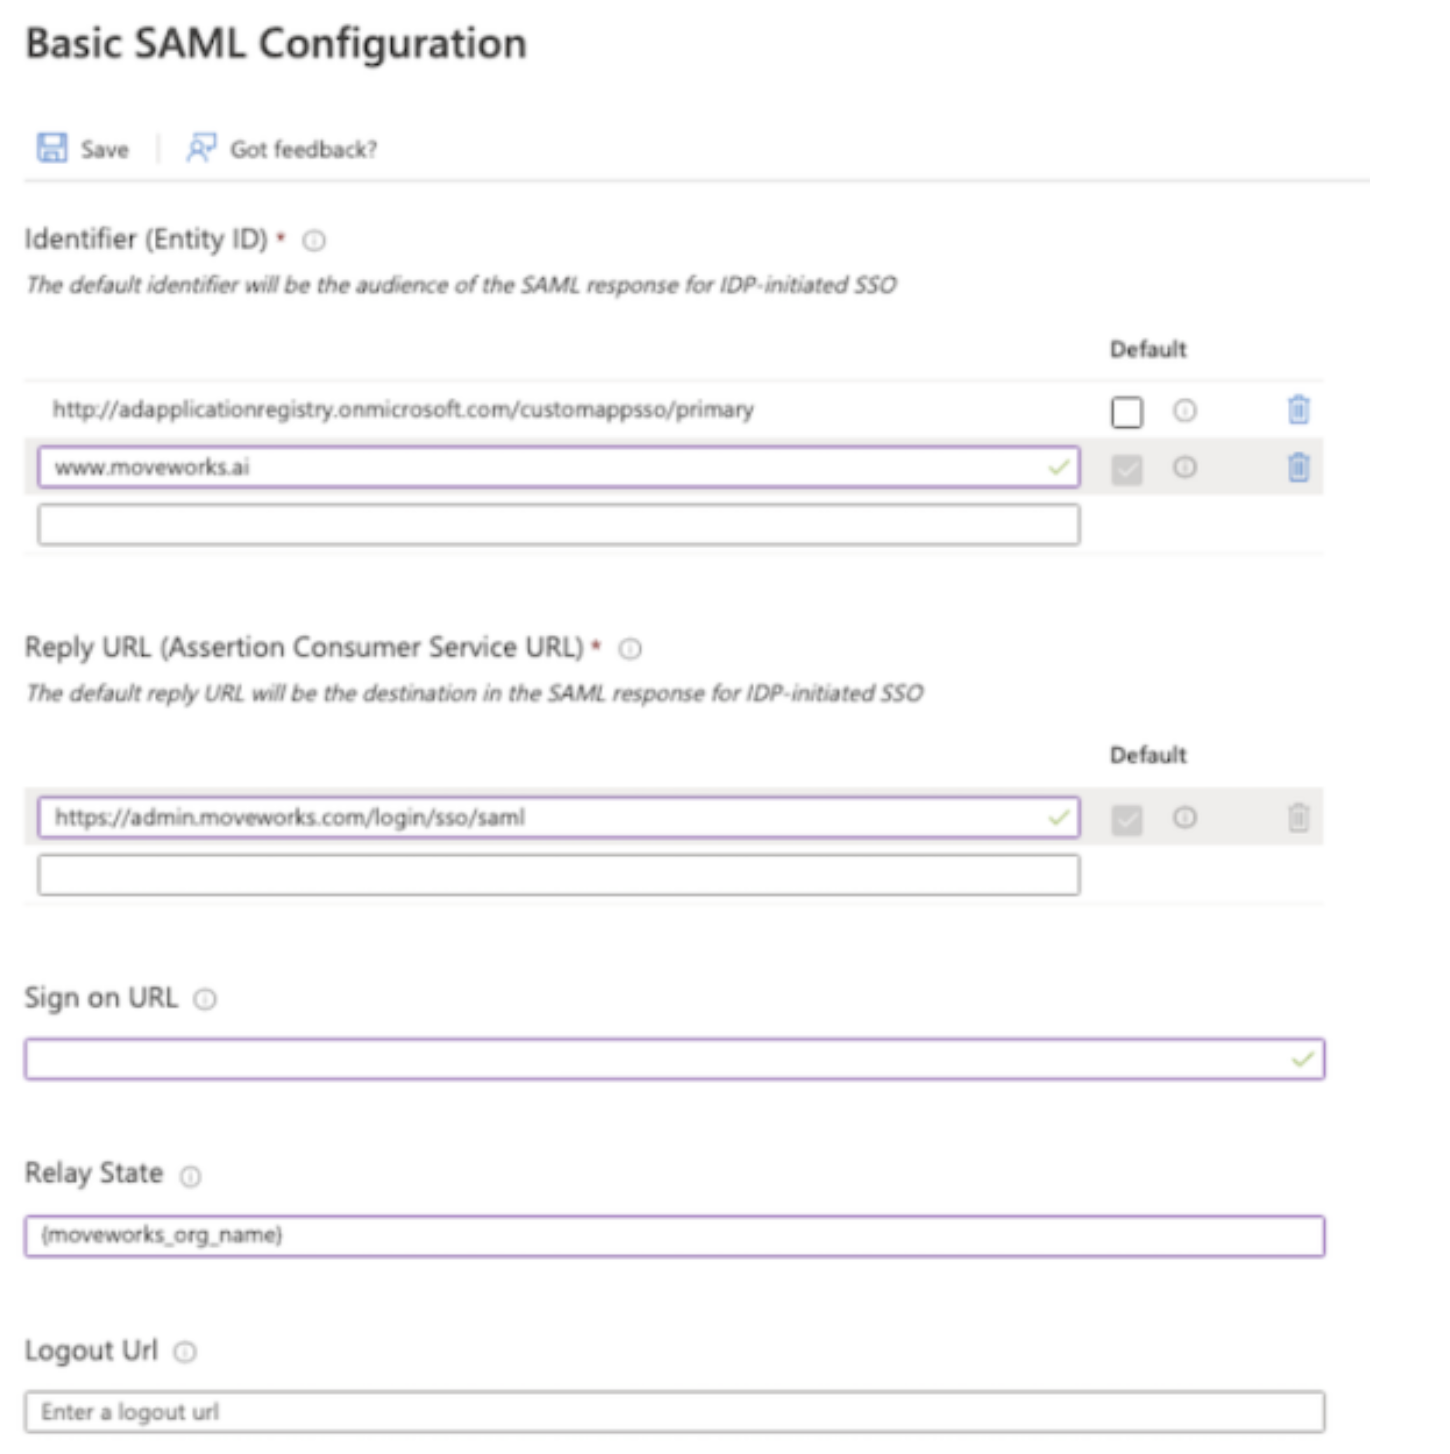Click trash icon for the saml reply URL
This screenshot has height=1454, width=1450.
(x=1298, y=818)
